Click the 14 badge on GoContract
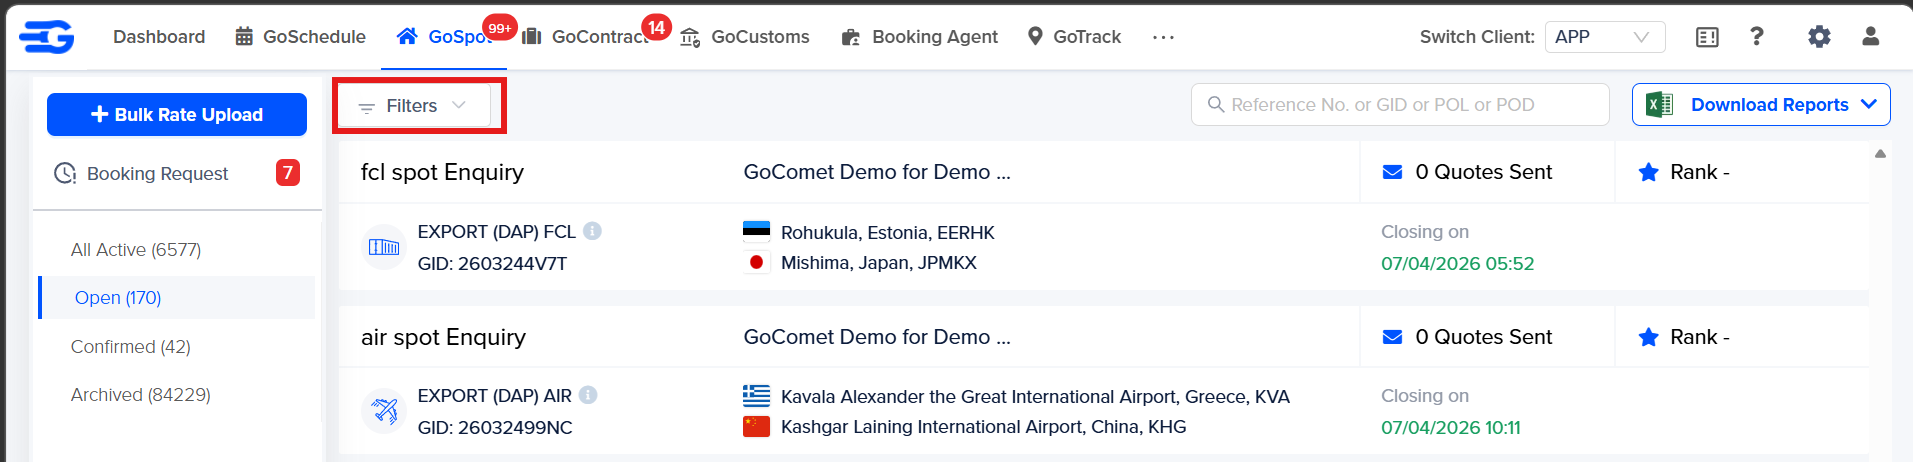 [x=656, y=28]
